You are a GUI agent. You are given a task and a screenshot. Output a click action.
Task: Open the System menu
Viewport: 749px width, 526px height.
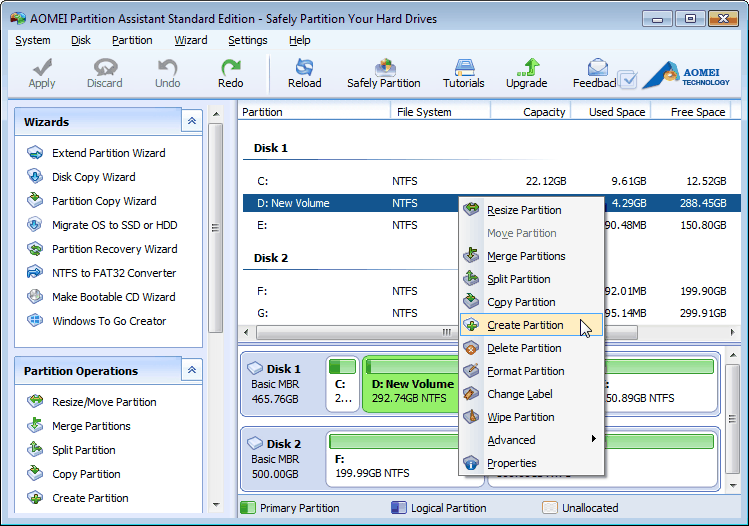click(32, 40)
